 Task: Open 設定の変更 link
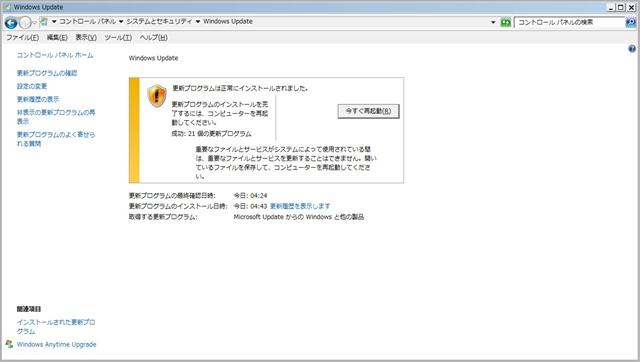pos(32,86)
